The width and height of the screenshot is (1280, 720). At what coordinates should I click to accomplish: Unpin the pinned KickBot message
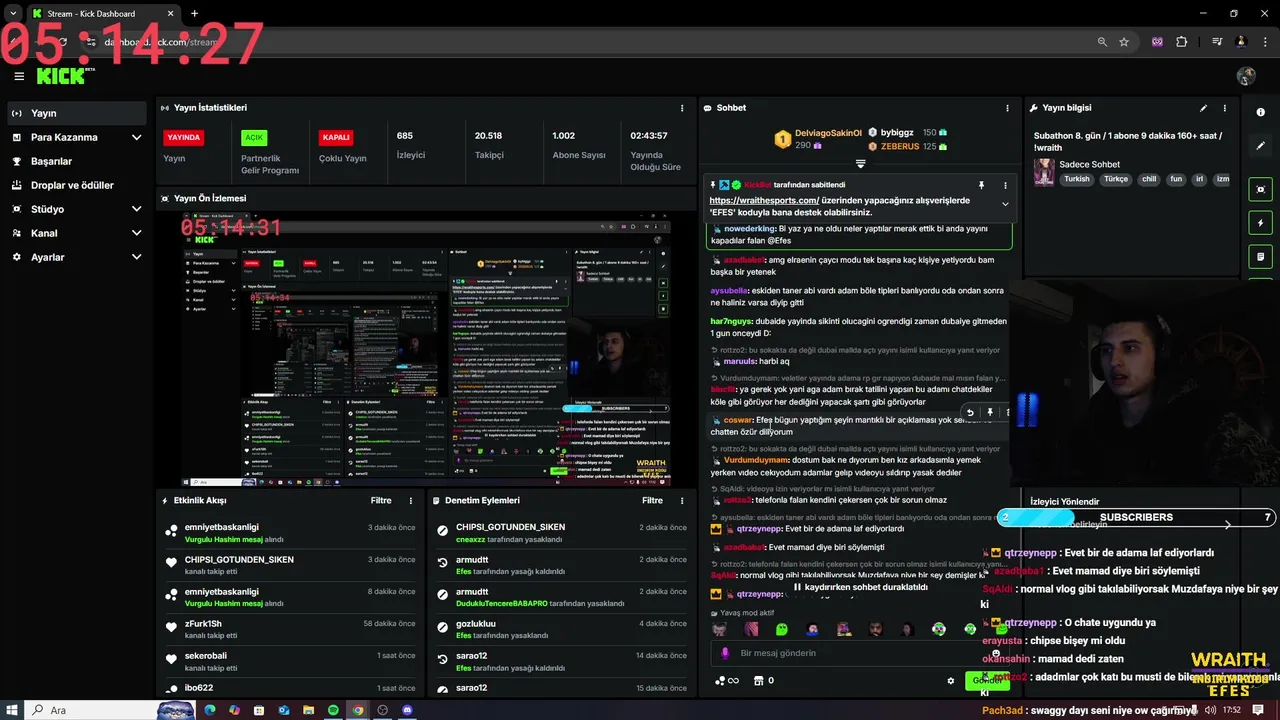click(981, 185)
